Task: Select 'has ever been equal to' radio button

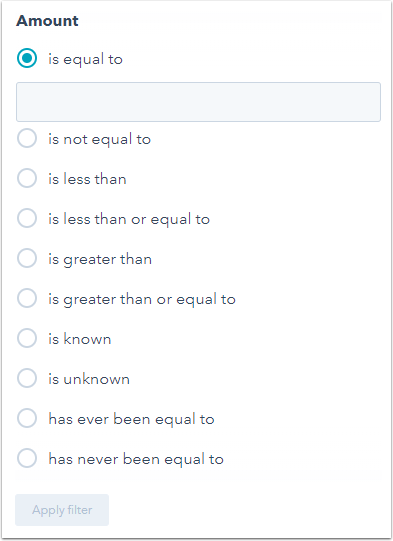Action: coord(27,419)
